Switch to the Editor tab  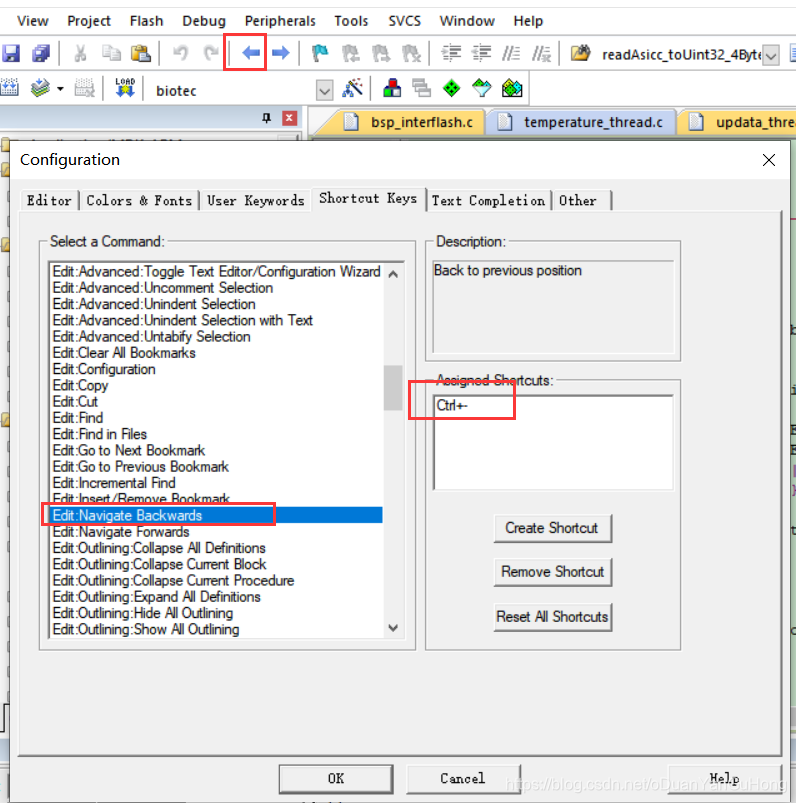tap(49, 200)
